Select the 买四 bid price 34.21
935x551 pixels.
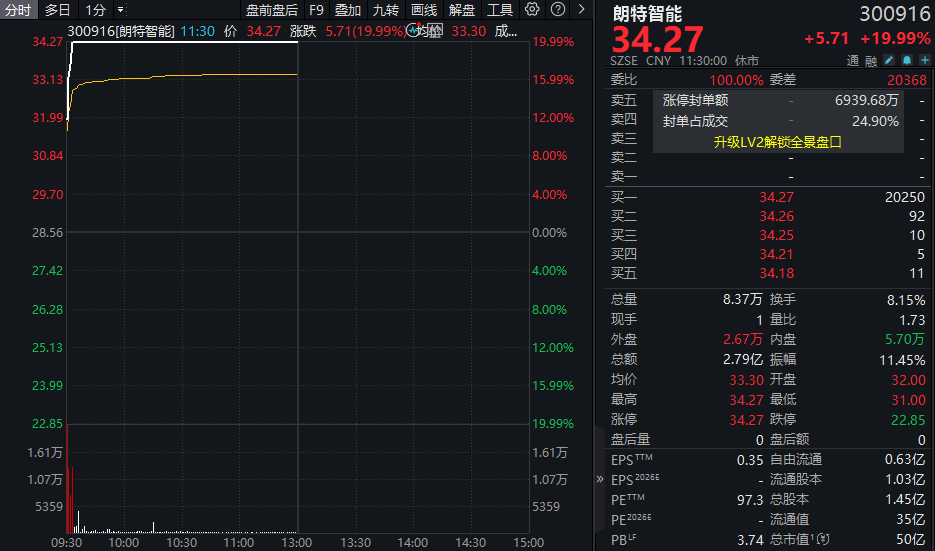776,254
